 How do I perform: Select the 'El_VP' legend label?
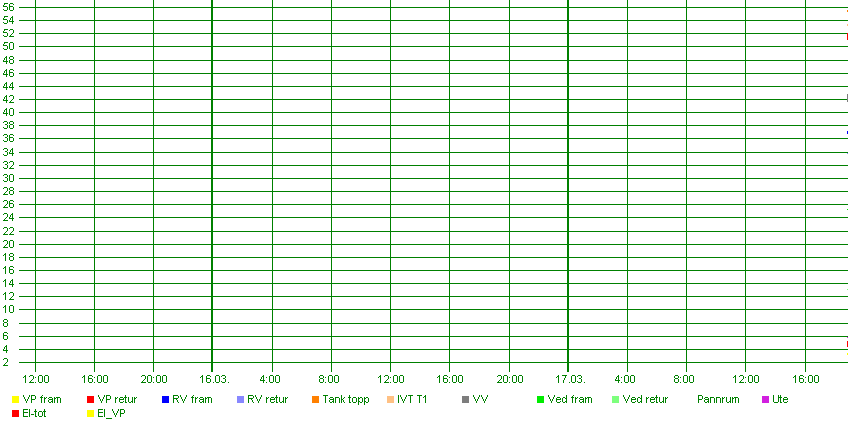[x=111, y=414]
